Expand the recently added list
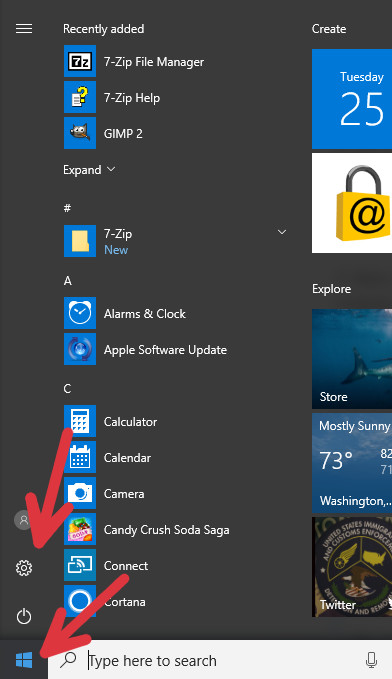 click(x=89, y=170)
